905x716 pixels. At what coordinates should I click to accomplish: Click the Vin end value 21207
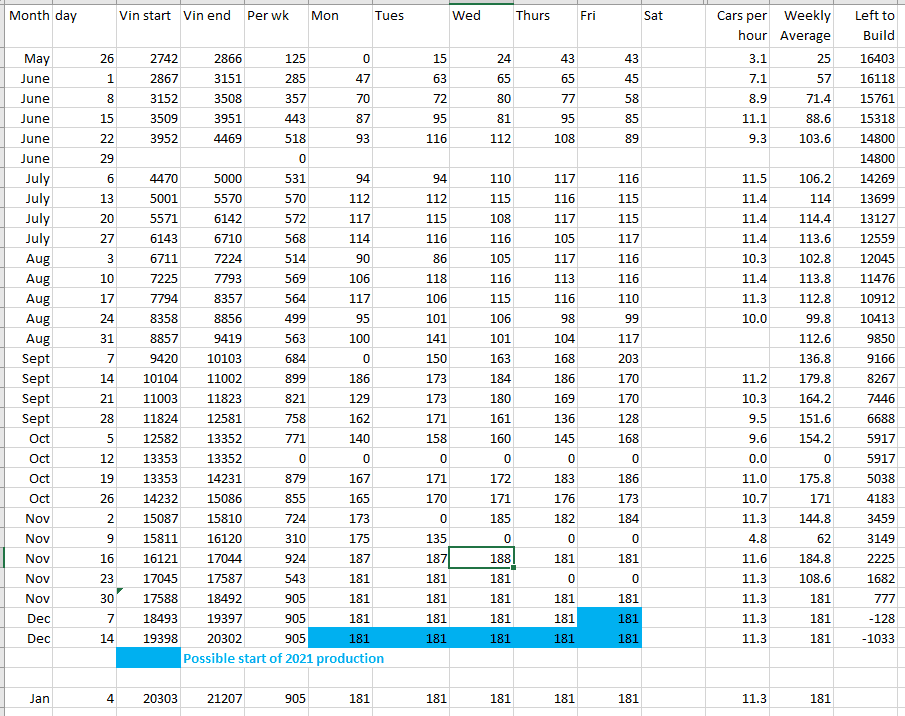(212, 699)
